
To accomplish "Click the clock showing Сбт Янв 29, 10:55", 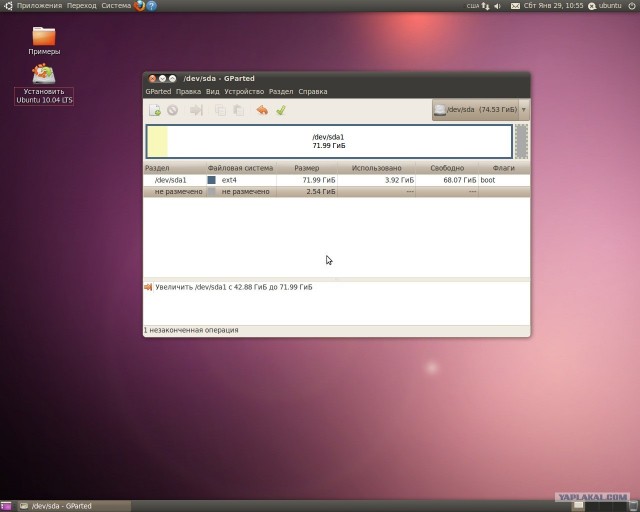I will 553,6.
